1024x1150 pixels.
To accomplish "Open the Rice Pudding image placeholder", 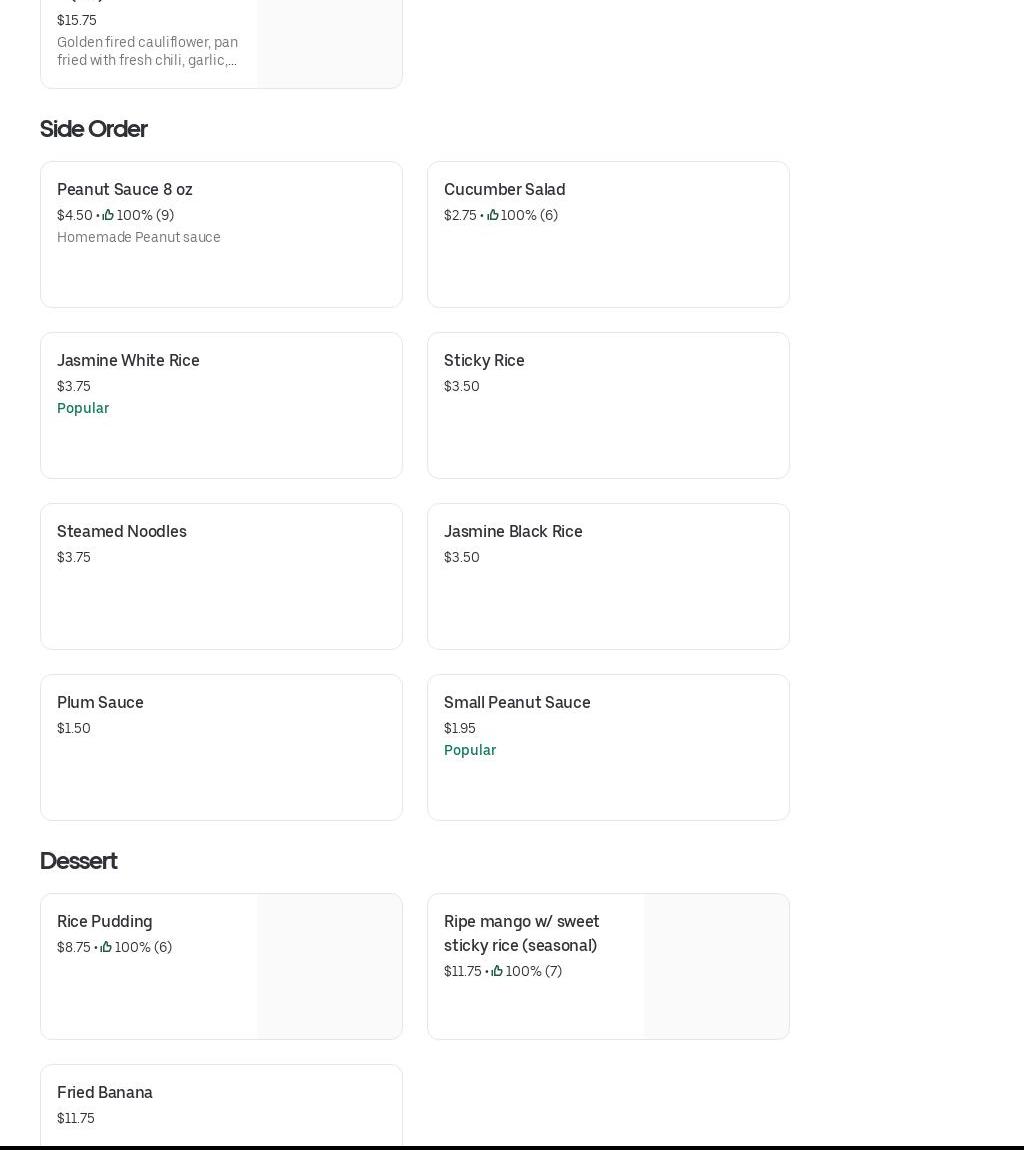I will click(329, 966).
